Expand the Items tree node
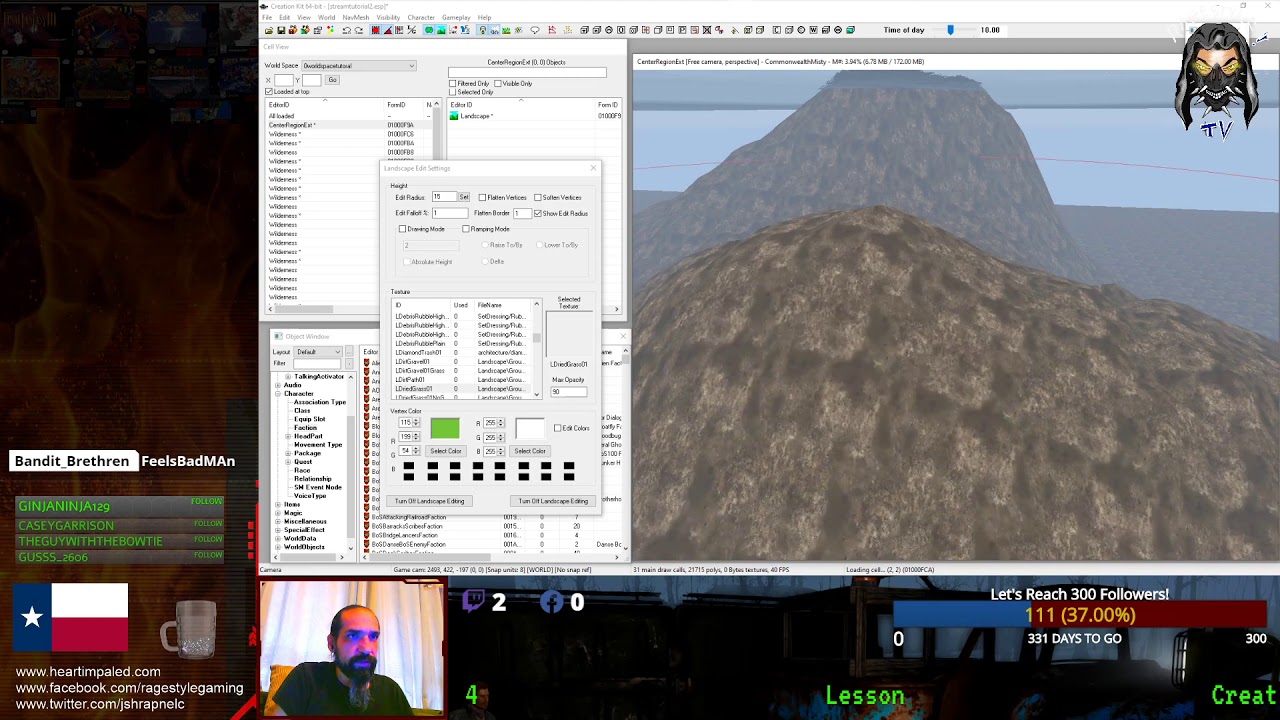Image resolution: width=1280 pixels, height=720 pixels. point(278,505)
